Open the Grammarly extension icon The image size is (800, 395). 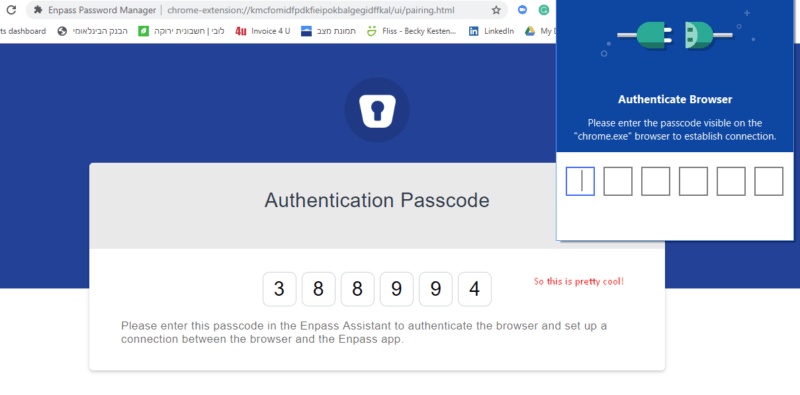[544, 10]
